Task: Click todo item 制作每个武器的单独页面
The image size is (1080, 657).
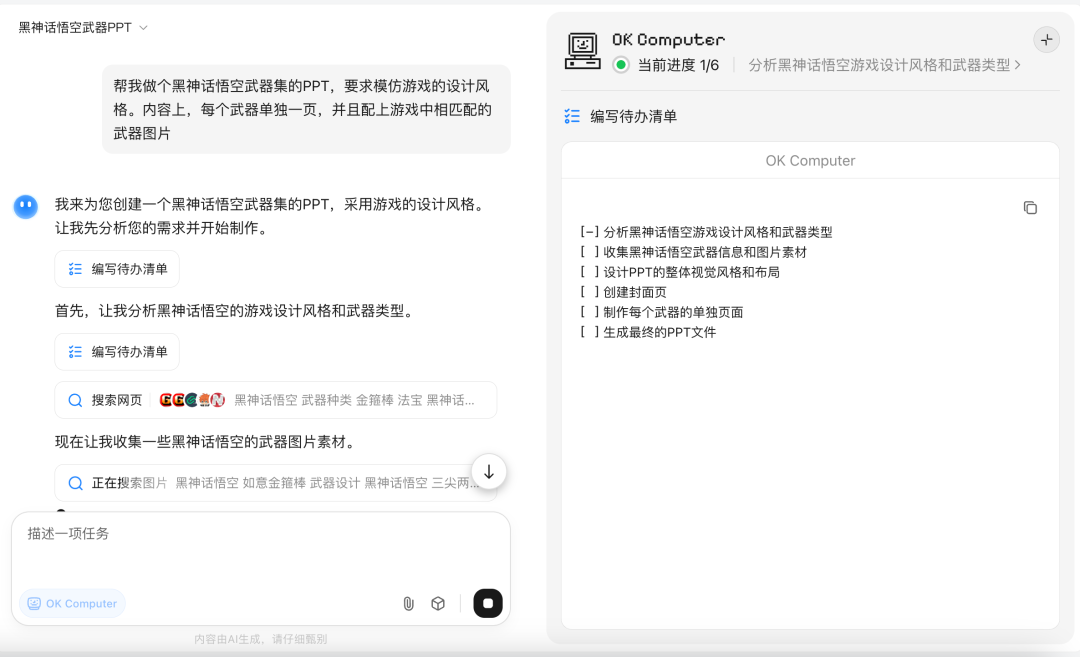Action: tap(662, 312)
